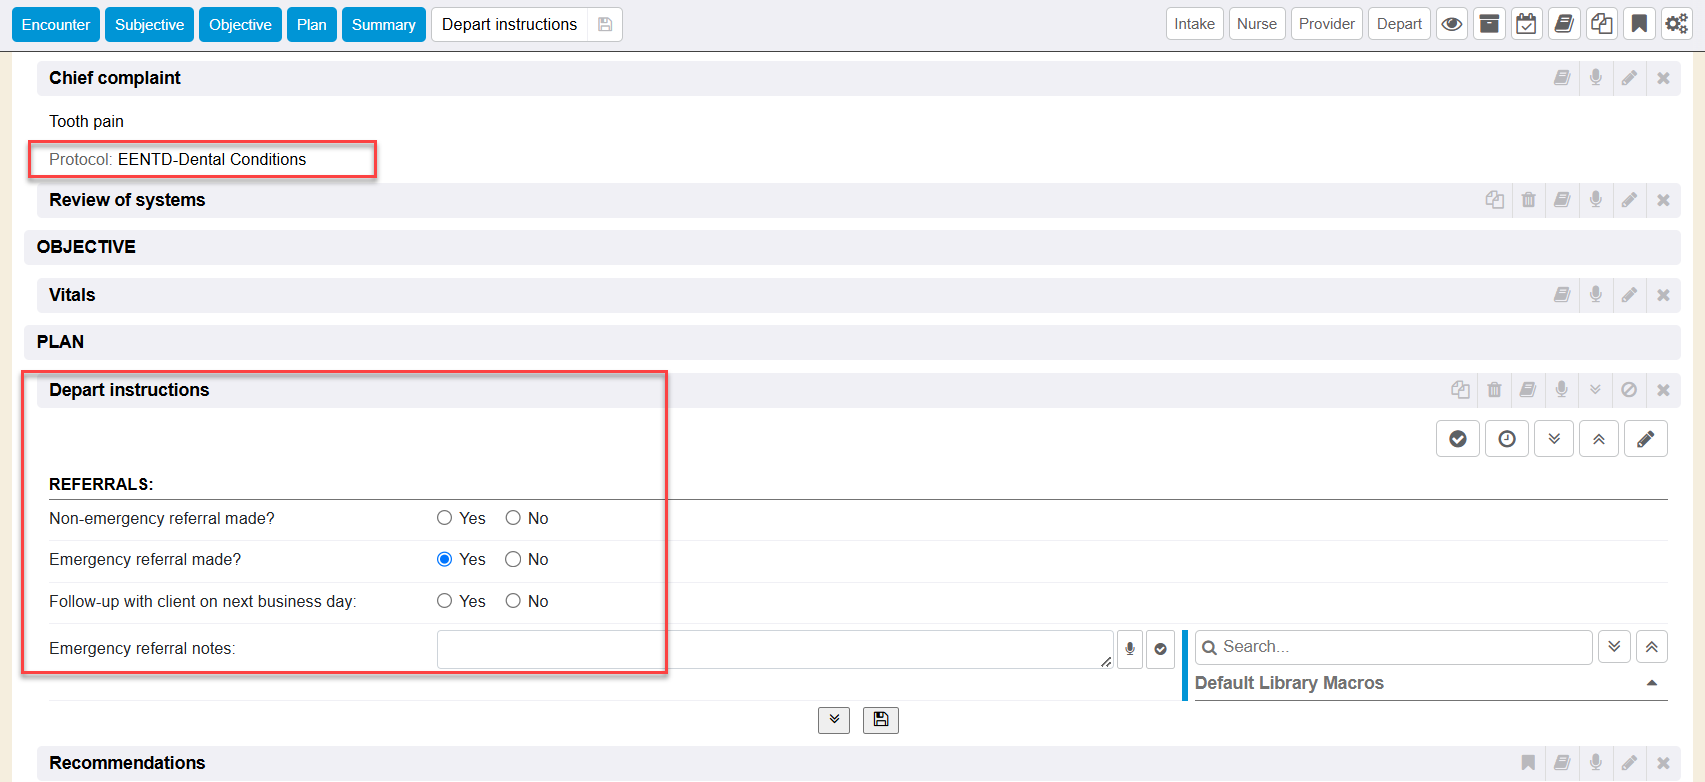The width and height of the screenshot is (1705, 782).
Task: Select Yes for Non-emergency referral made
Action: (445, 518)
